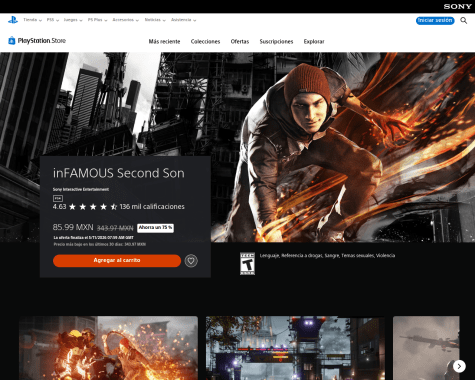Open the fiery character screenshot thumbnail
The width and height of the screenshot is (475, 380).
coord(108,348)
